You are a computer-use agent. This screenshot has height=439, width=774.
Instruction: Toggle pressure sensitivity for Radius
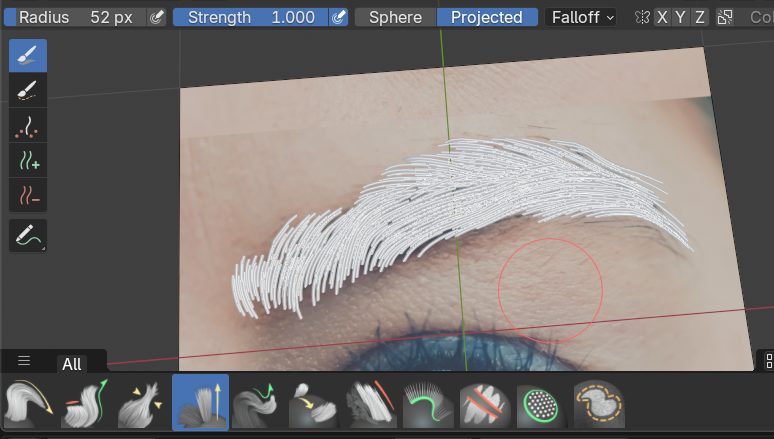(x=157, y=17)
